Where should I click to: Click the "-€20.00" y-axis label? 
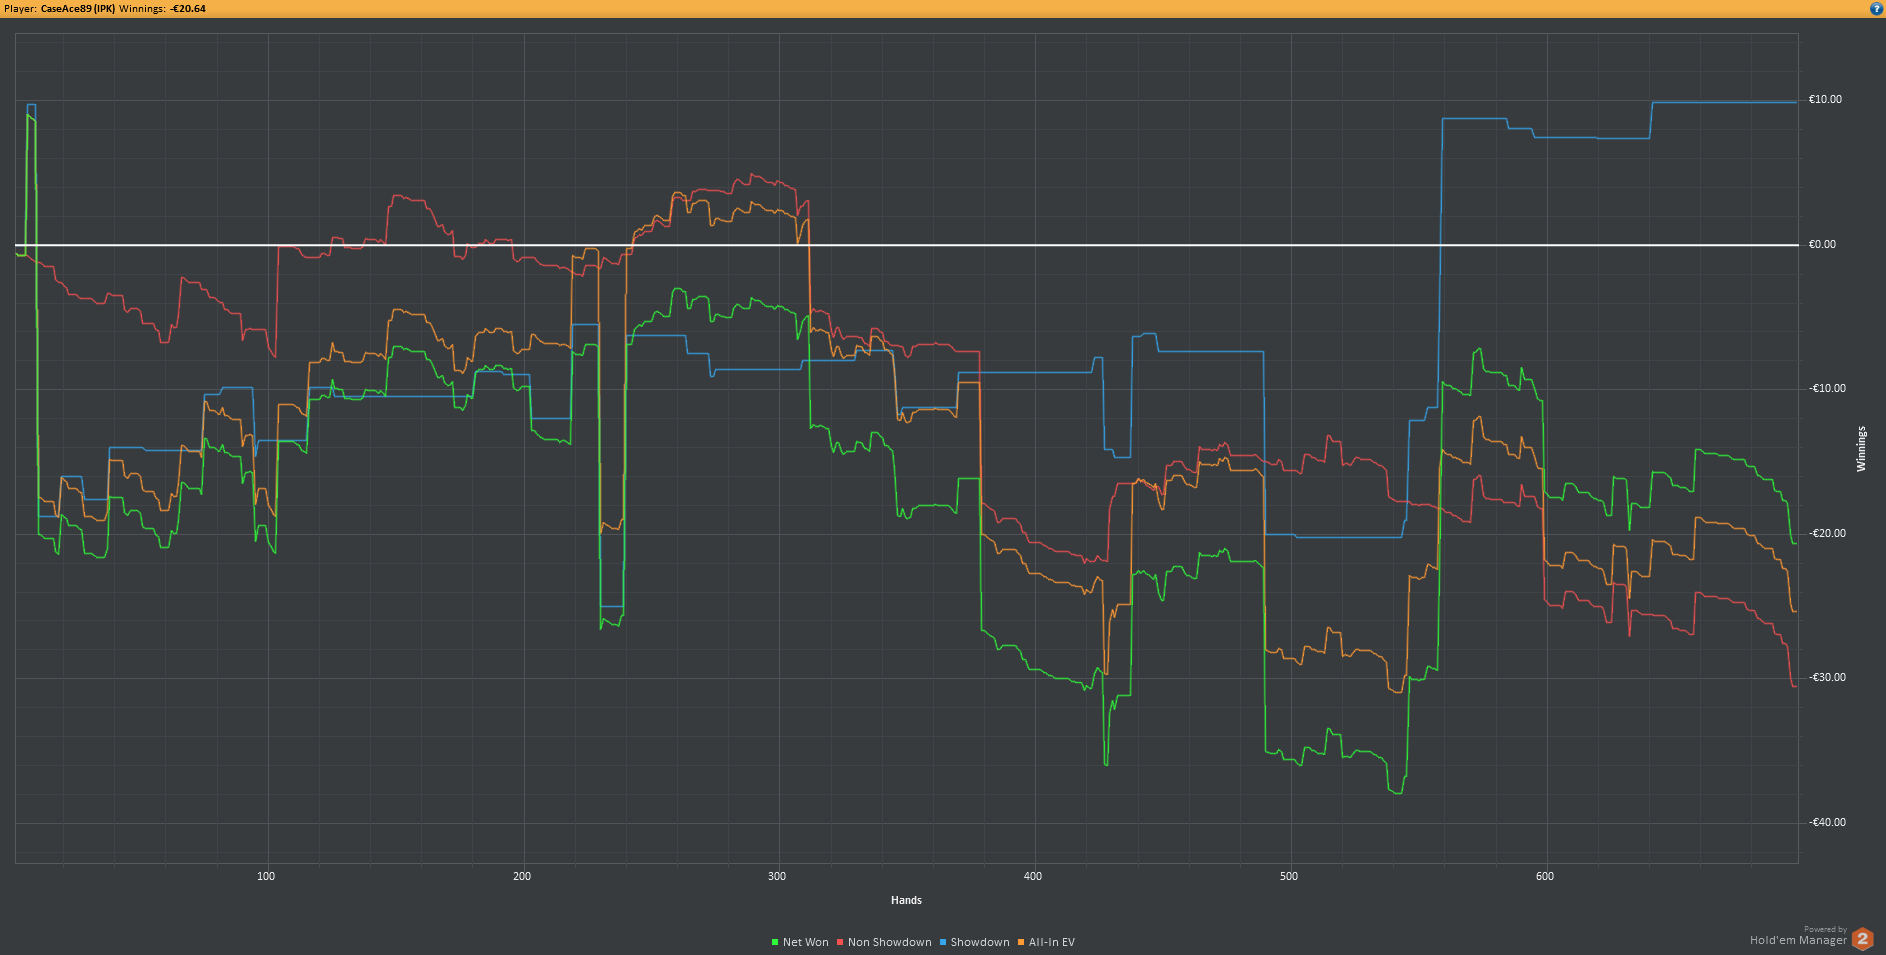tap(1827, 534)
